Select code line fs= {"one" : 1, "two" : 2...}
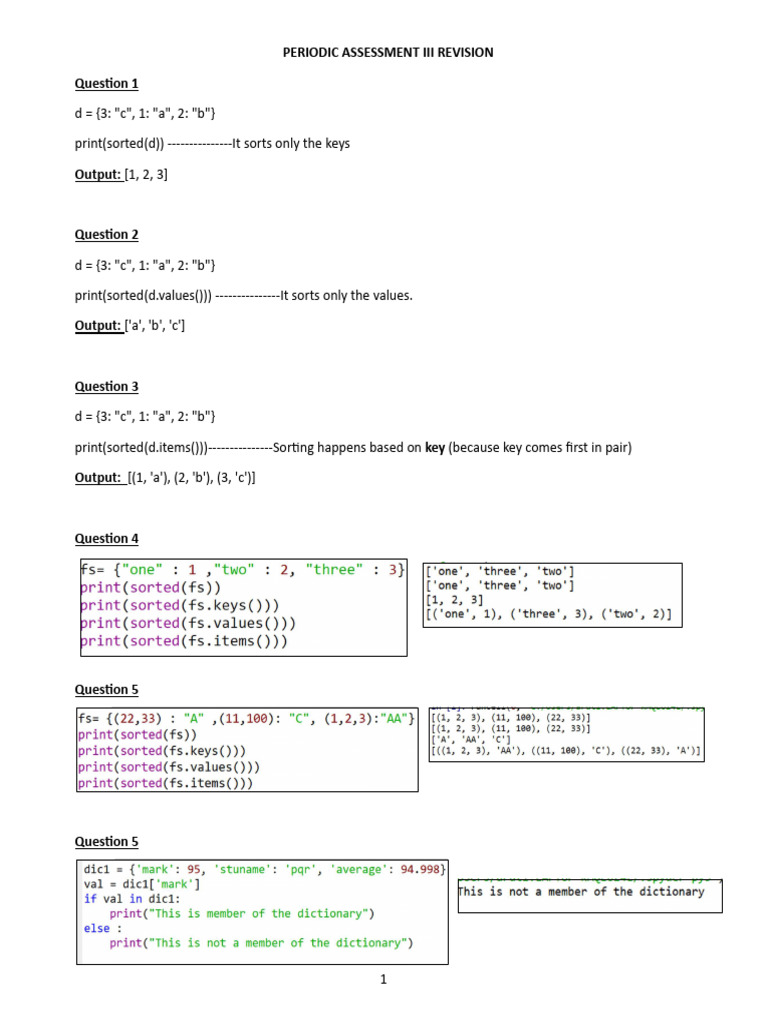 [x=242, y=569]
